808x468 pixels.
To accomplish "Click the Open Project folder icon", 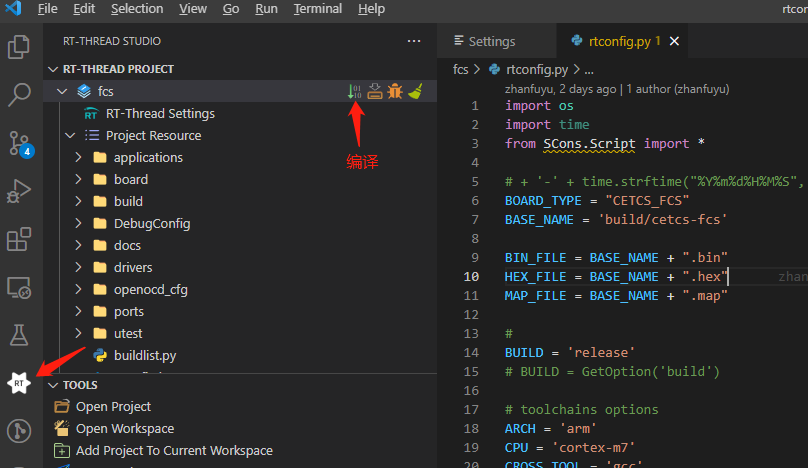I will 62,407.
